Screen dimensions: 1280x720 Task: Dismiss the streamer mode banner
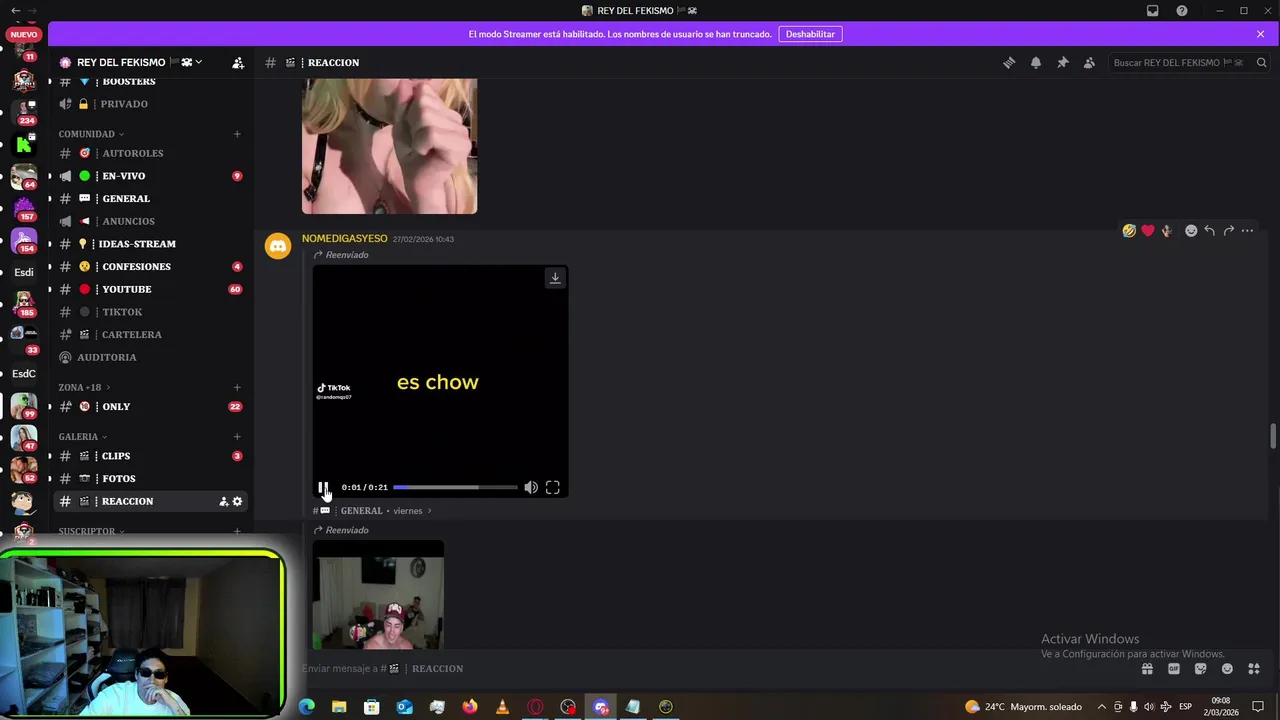click(1260, 34)
